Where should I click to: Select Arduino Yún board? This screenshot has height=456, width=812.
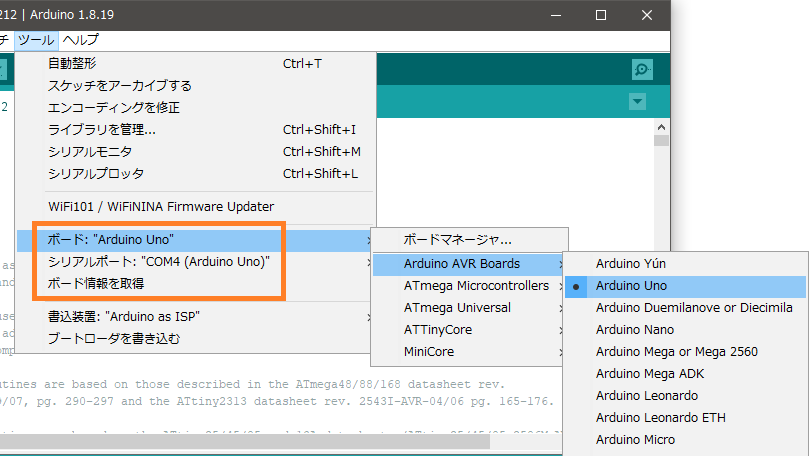(686, 264)
